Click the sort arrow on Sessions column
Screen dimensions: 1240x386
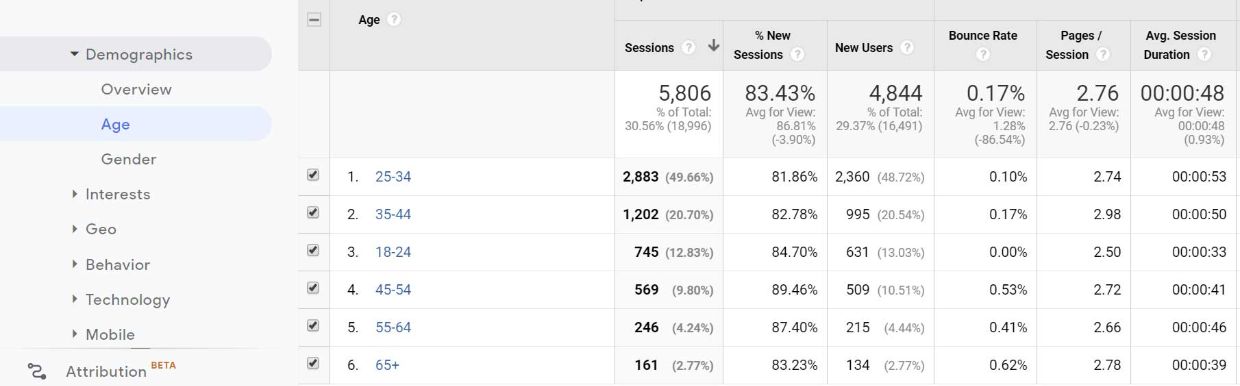click(713, 46)
